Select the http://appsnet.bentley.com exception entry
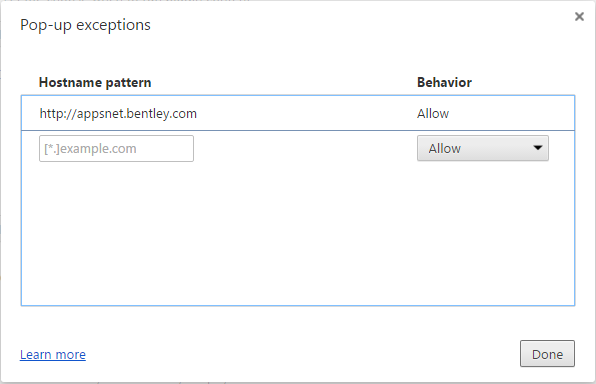The width and height of the screenshot is (596, 384). coord(298,113)
